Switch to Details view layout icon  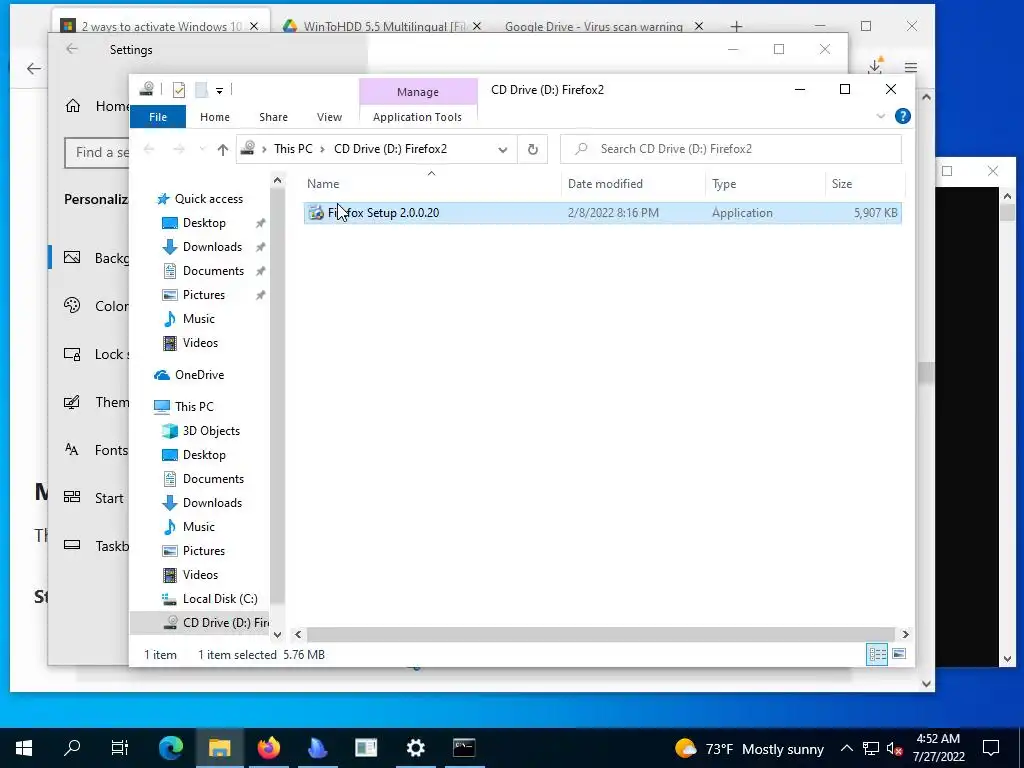click(x=876, y=654)
